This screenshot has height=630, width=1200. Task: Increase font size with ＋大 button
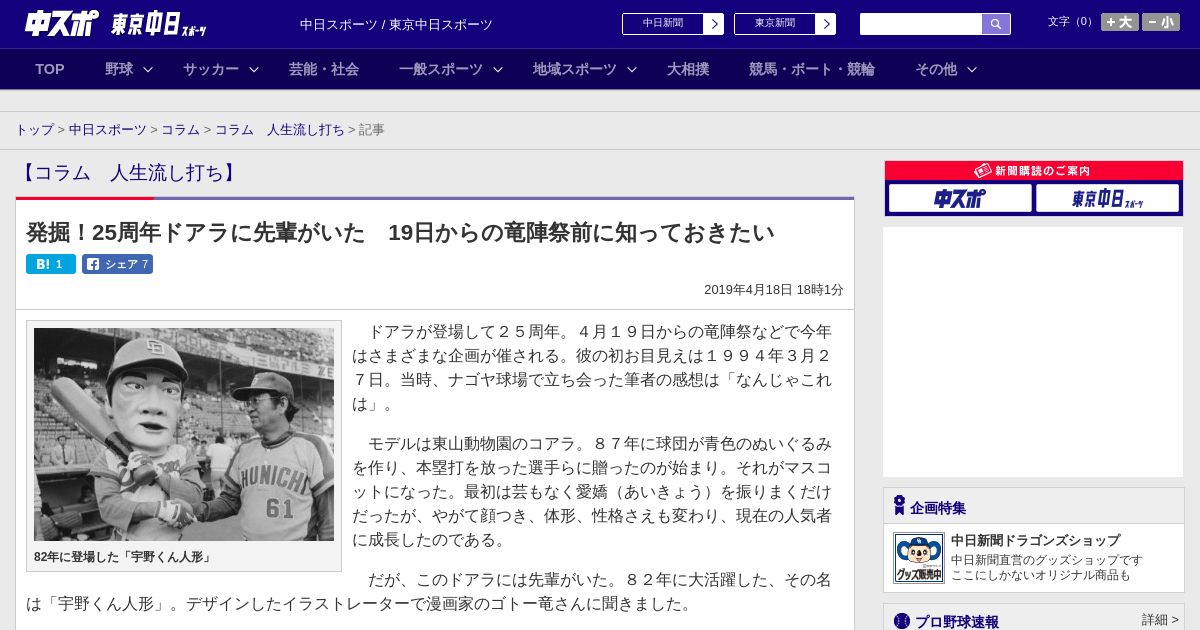coord(1120,22)
